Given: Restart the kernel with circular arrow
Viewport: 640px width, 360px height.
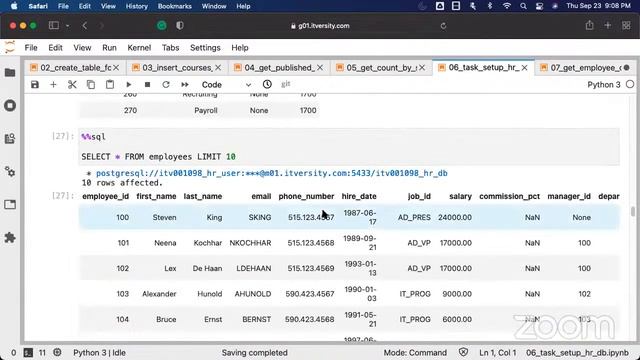Looking at the screenshot, I should (166, 84).
